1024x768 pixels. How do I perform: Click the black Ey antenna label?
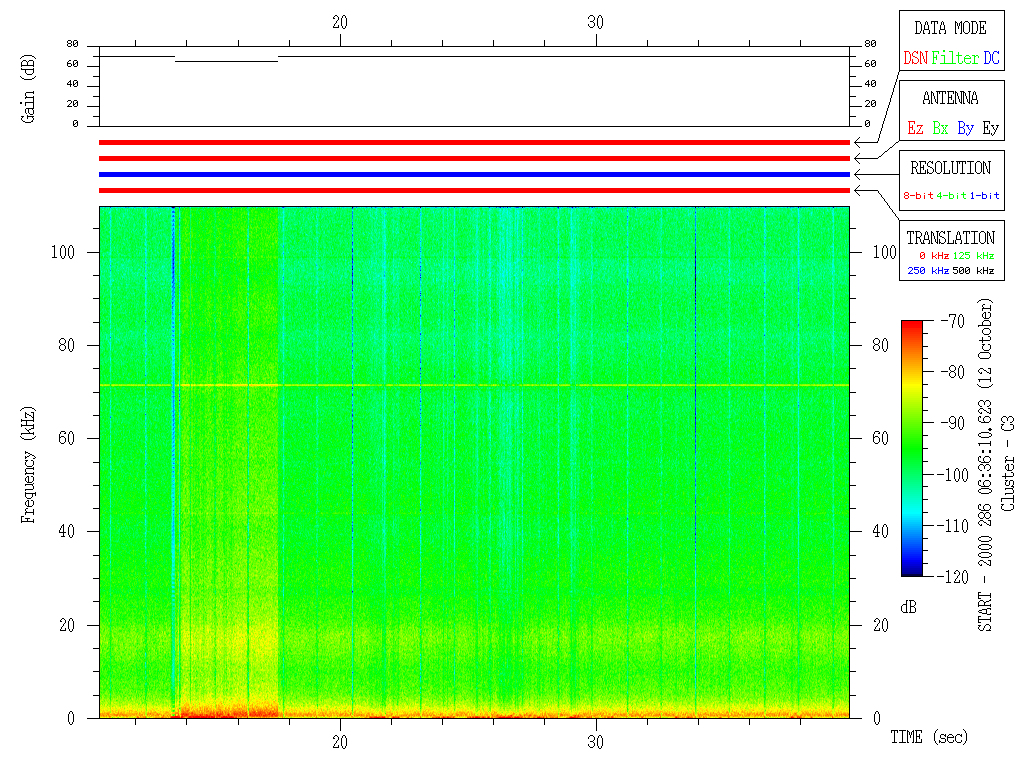click(990, 129)
